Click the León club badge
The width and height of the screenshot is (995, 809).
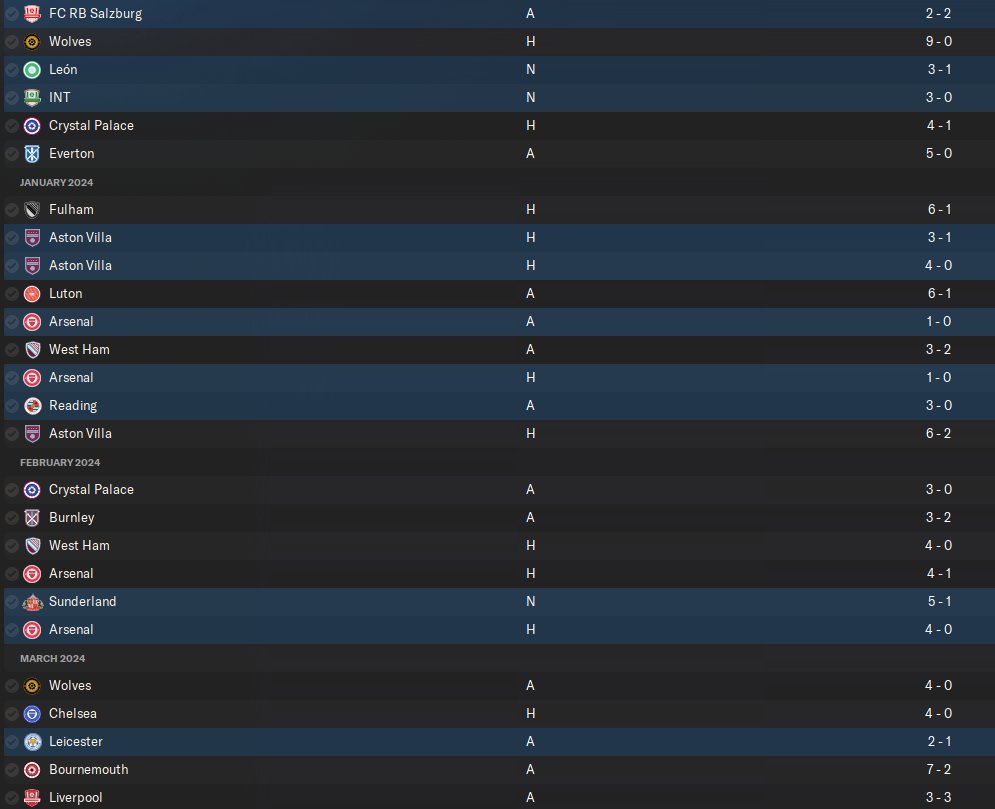[32, 70]
